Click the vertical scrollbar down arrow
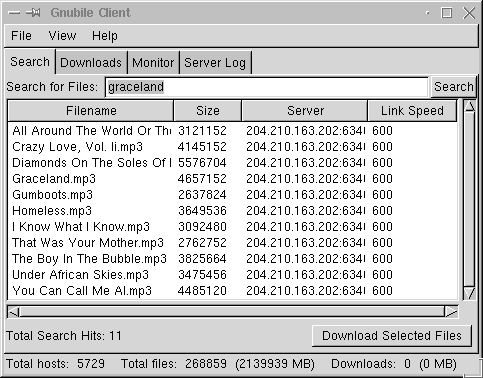This screenshot has width=483, height=378. 470,293
